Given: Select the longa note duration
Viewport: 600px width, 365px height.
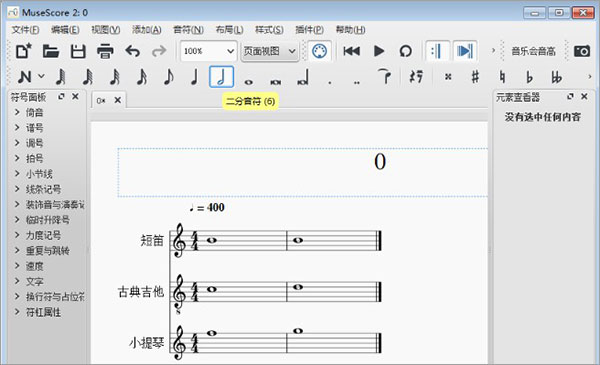Looking at the screenshot, I should click(303, 78).
